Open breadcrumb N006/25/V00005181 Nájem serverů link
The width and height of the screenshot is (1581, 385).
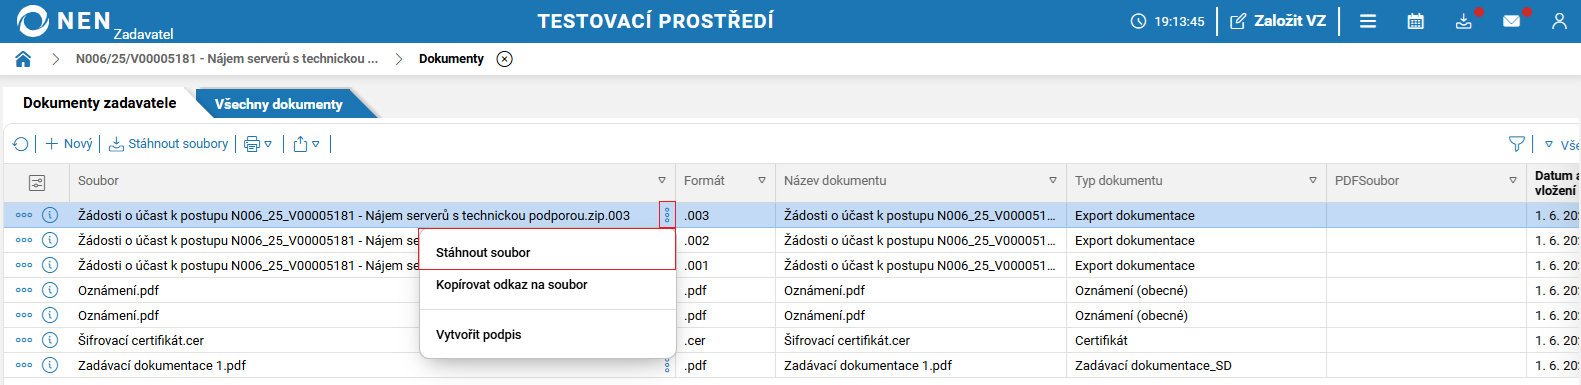pyautogui.click(x=227, y=59)
